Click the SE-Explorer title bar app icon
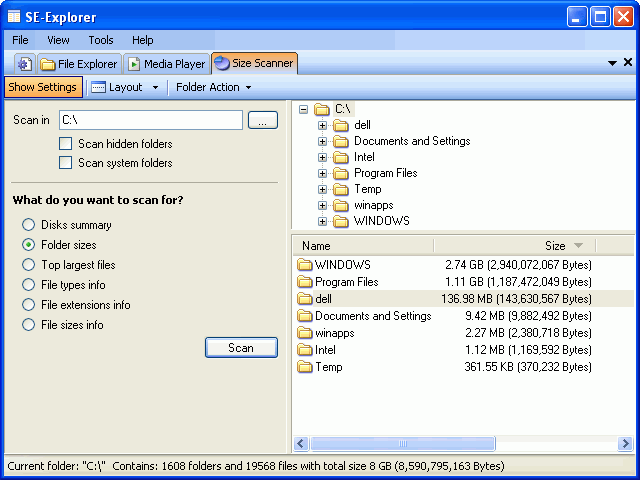Screen dimensions: 640x480 coord(14,17)
